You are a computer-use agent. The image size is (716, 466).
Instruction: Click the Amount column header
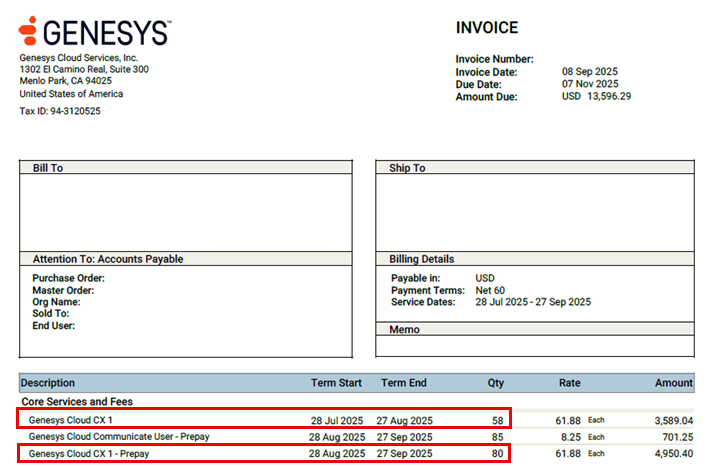(x=673, y=383)
